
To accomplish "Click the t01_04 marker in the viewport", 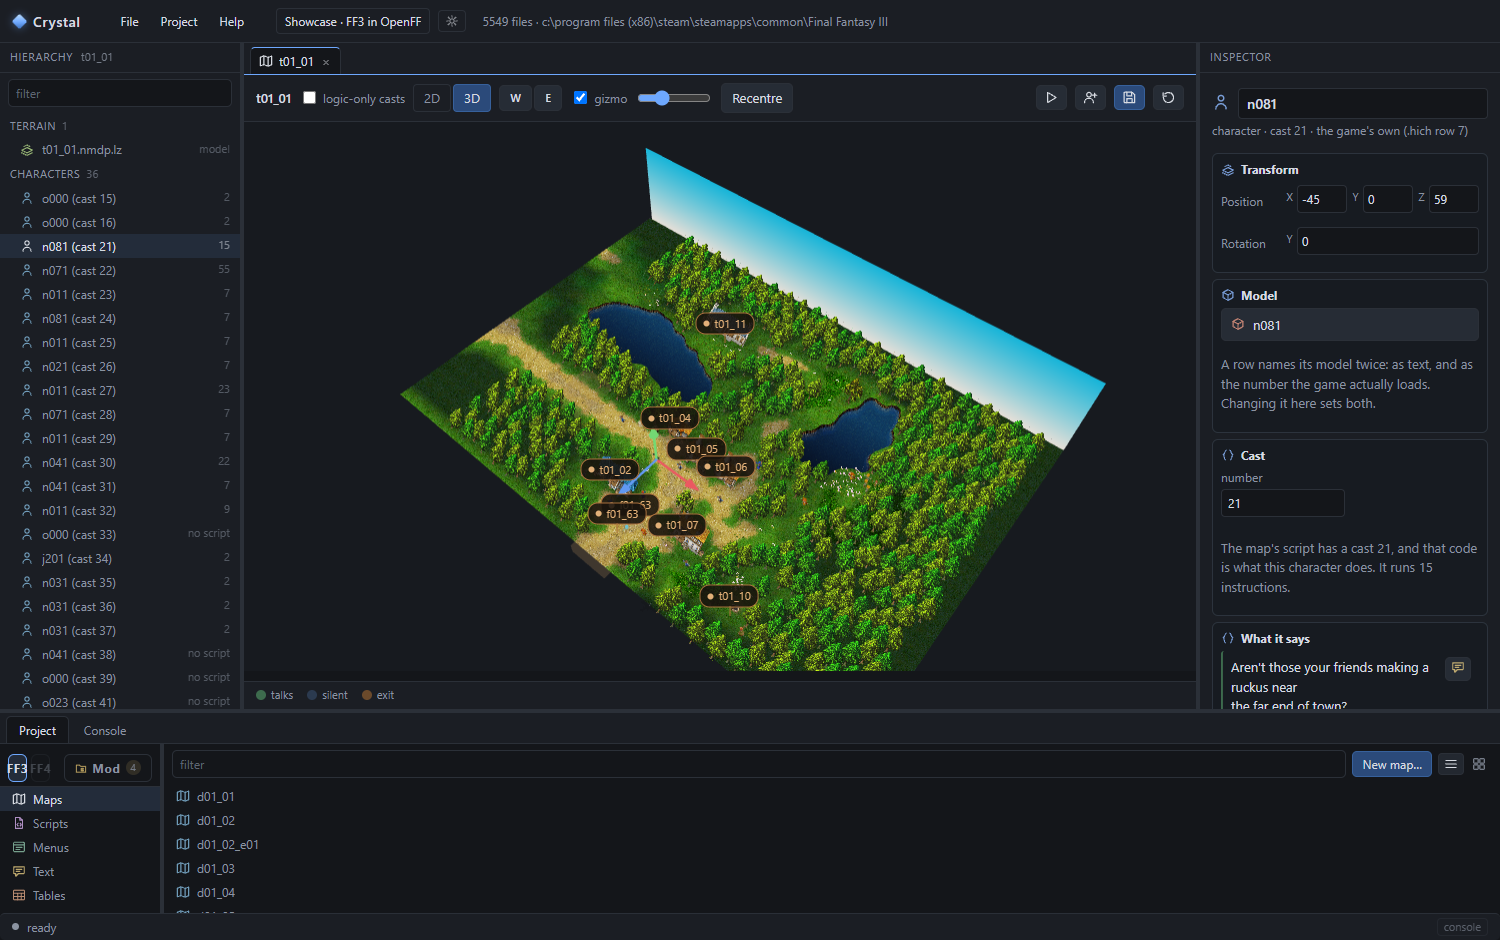I will tap(669, 418).
